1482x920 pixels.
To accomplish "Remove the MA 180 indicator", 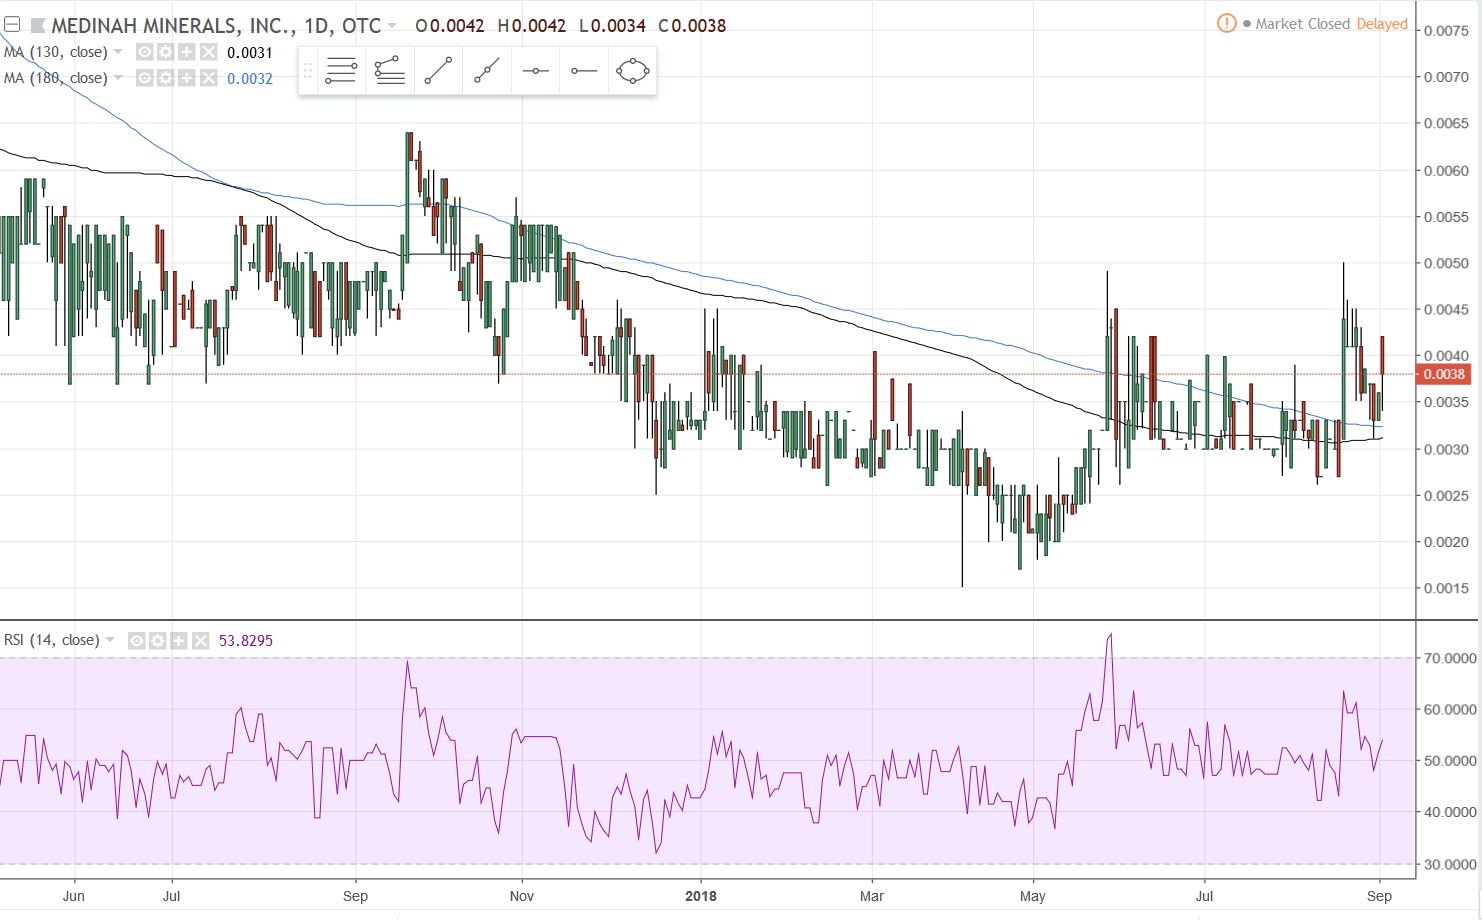I will point(208,78).
